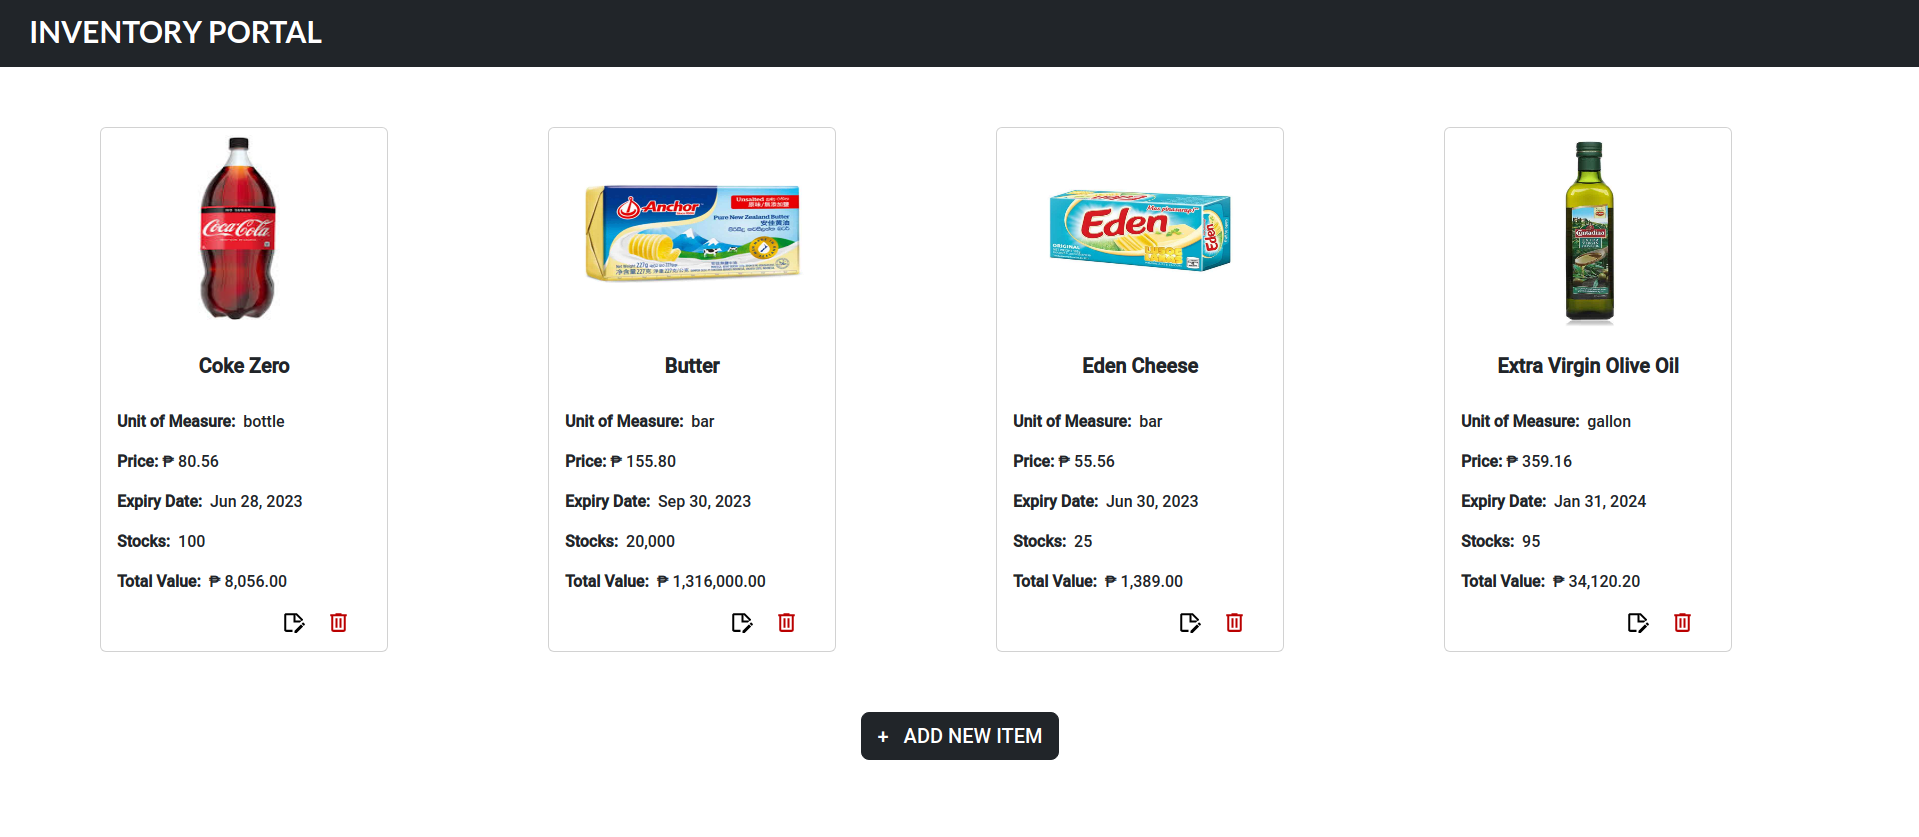This screenshot has height=837, width=1919.
Task: Delete the Coke Zero item
Action: pyautogui.click(x=338, y=622)
